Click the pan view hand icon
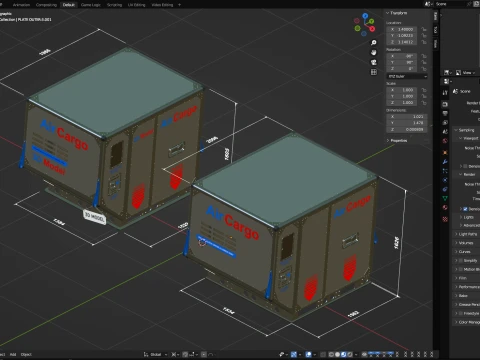 click(x=374, y=52)
